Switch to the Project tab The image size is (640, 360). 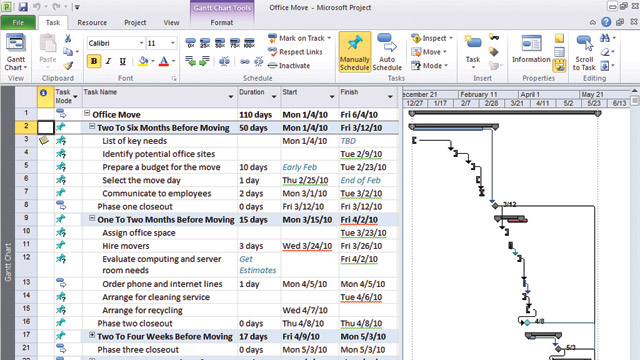(135, 22)
